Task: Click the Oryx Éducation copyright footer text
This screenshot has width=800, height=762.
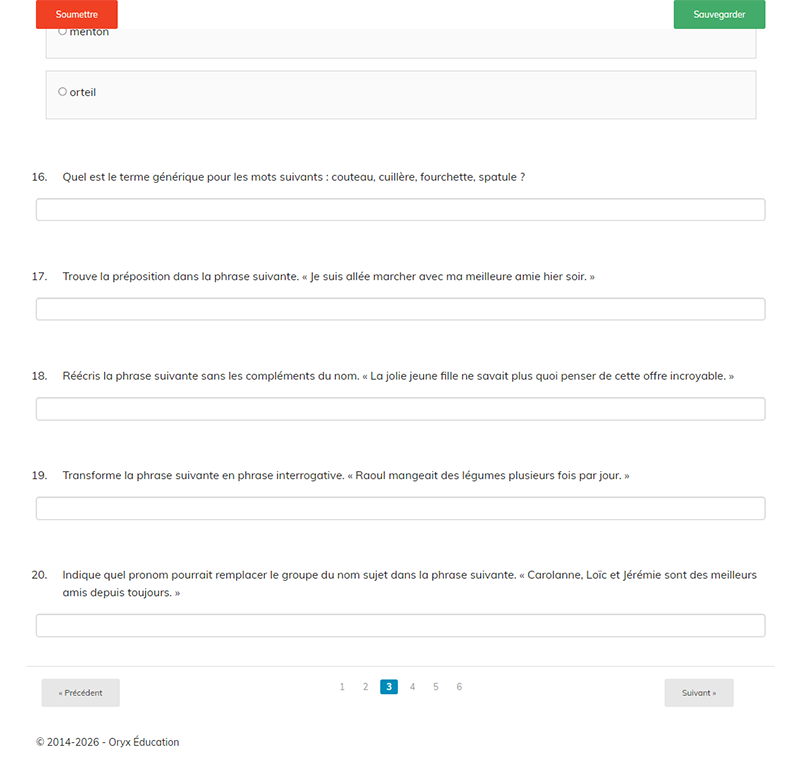Action: coord(108,742)
